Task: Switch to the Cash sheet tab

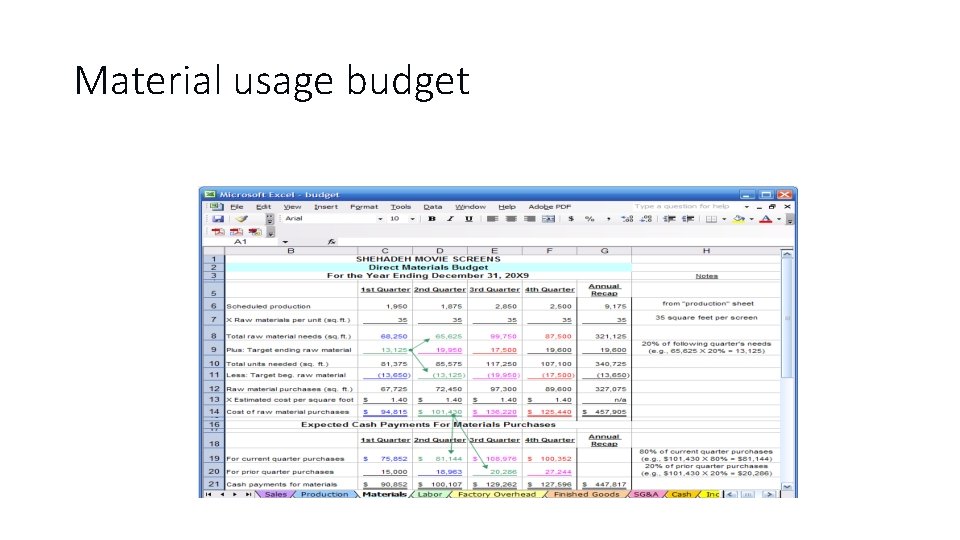Action: pos(681,494)
